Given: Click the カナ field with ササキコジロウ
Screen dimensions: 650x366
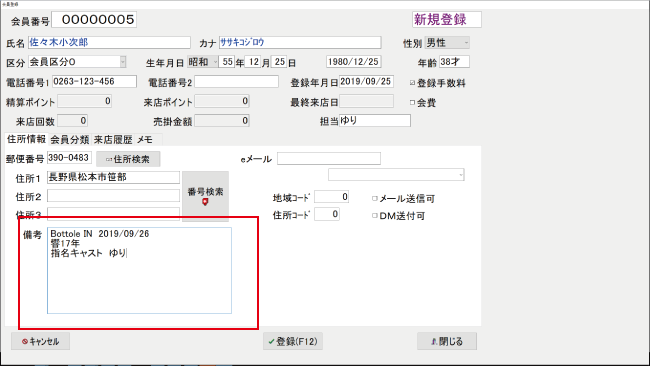Looking at the screenshot, I should point(300,42).
